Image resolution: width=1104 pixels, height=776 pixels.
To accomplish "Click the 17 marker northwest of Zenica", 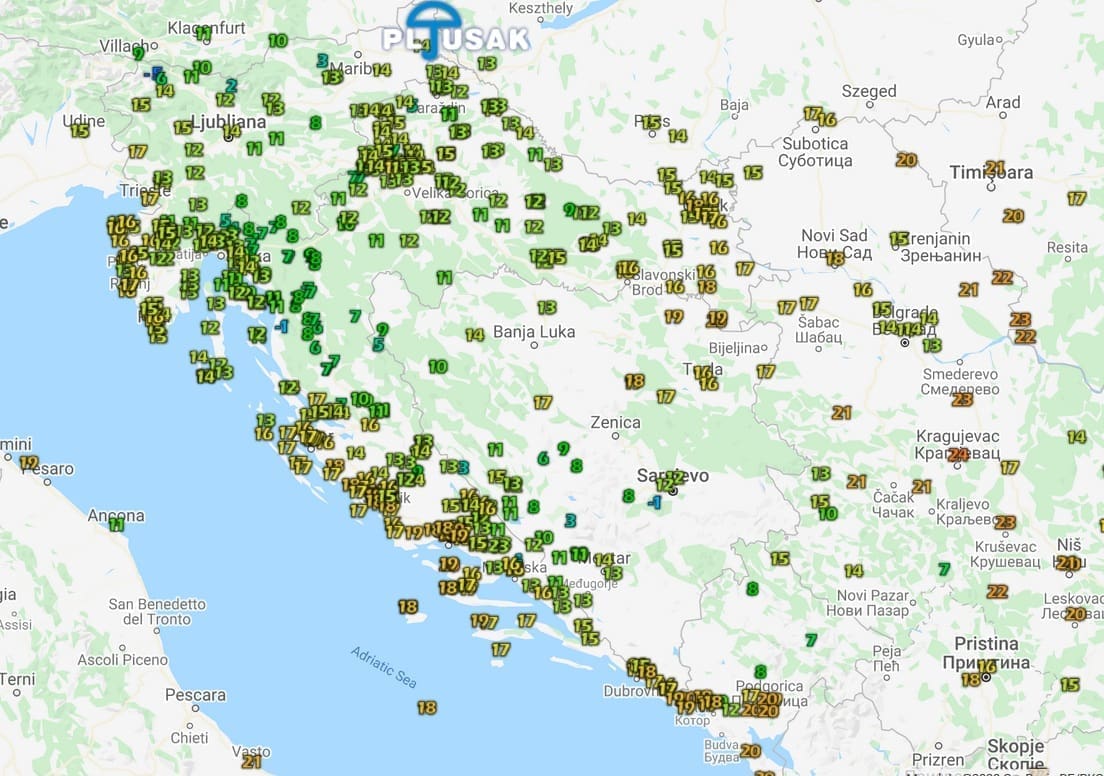I will pyautogui.click(x=542, y=402).
